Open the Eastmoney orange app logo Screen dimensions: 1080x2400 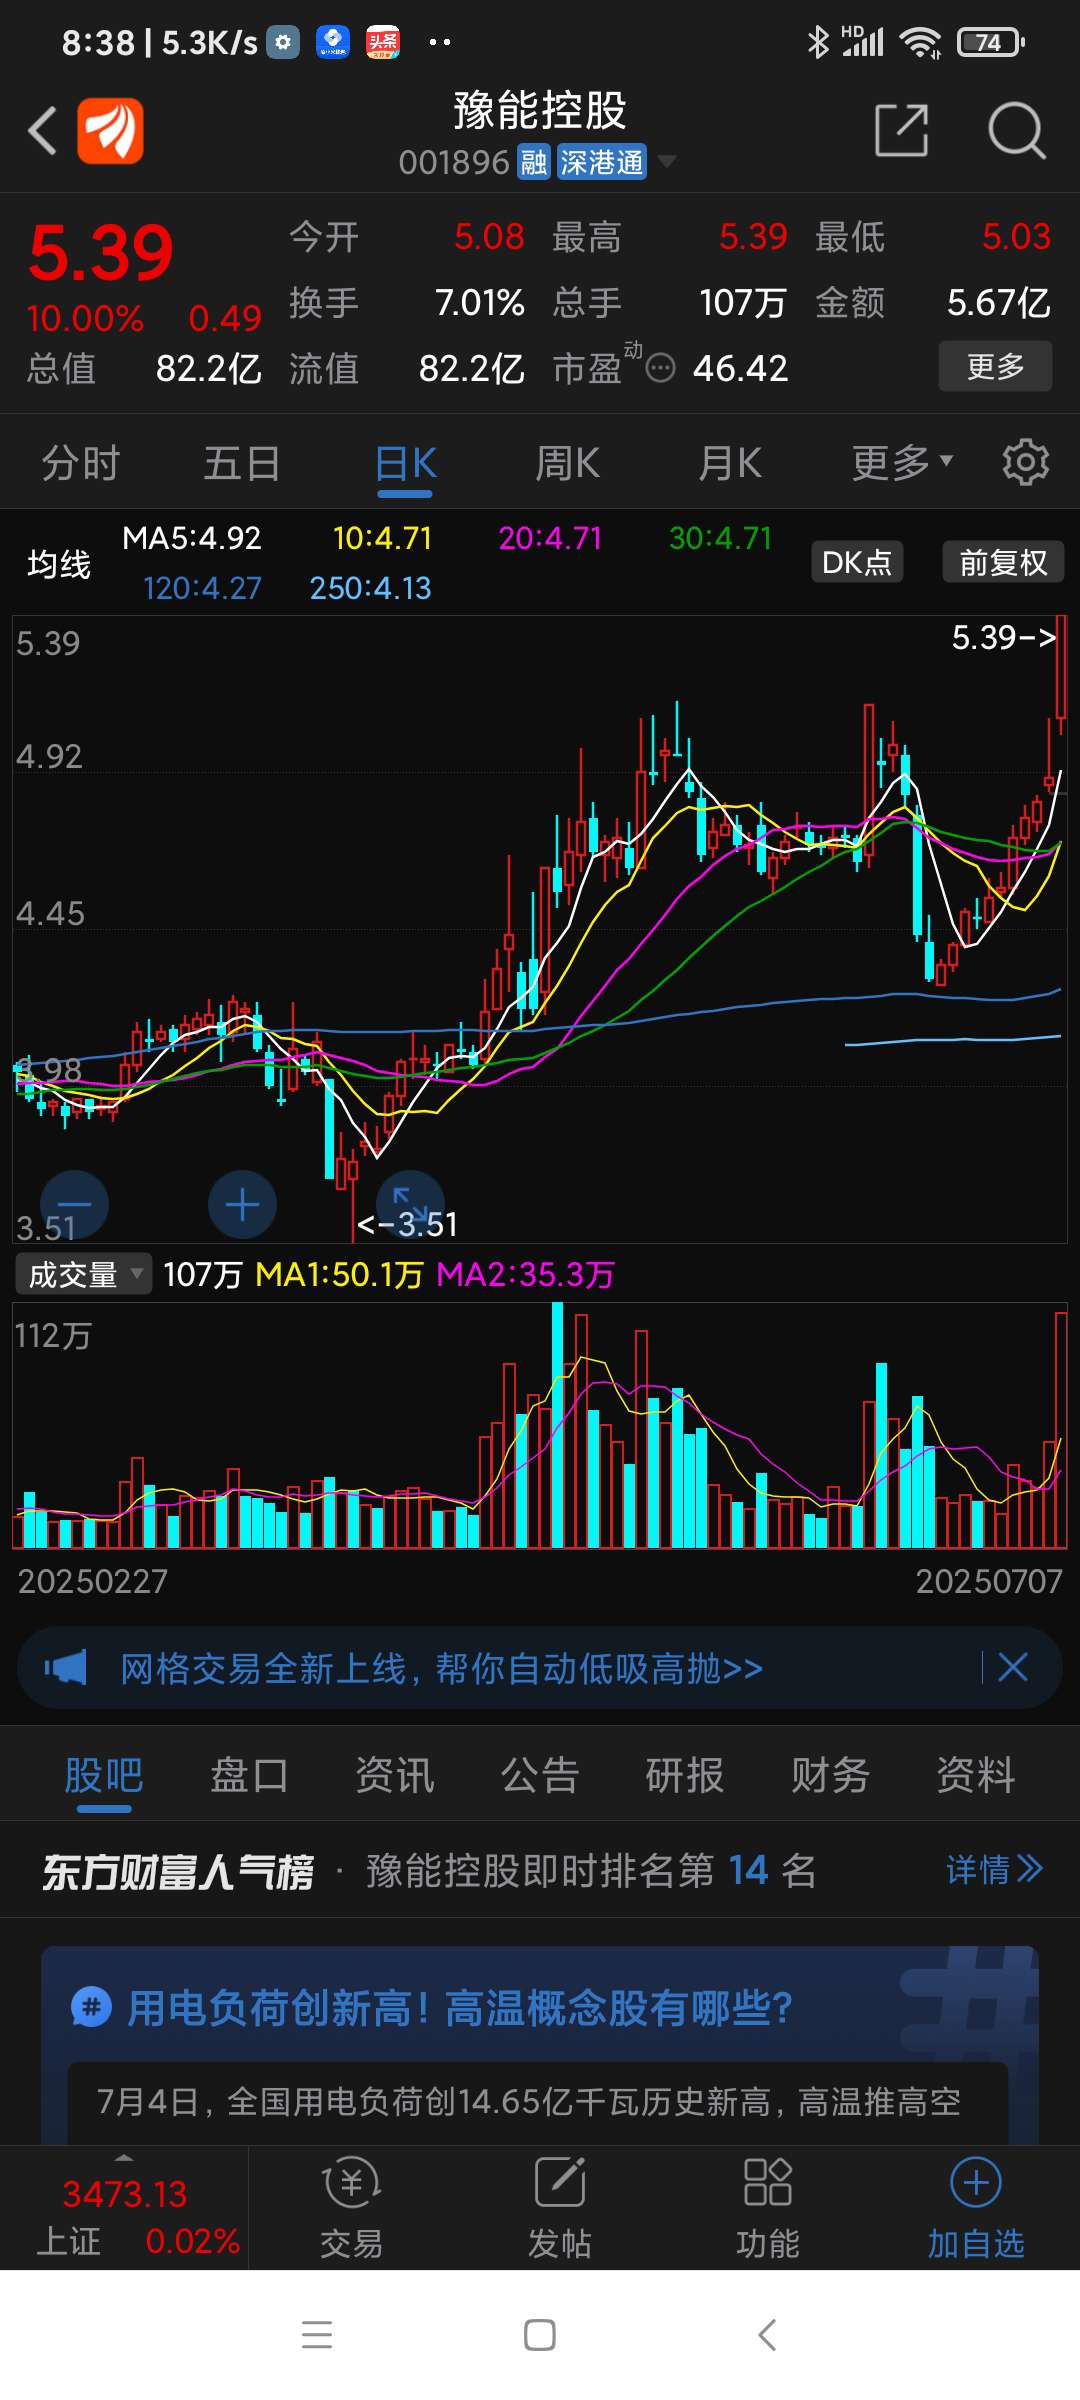110,130
